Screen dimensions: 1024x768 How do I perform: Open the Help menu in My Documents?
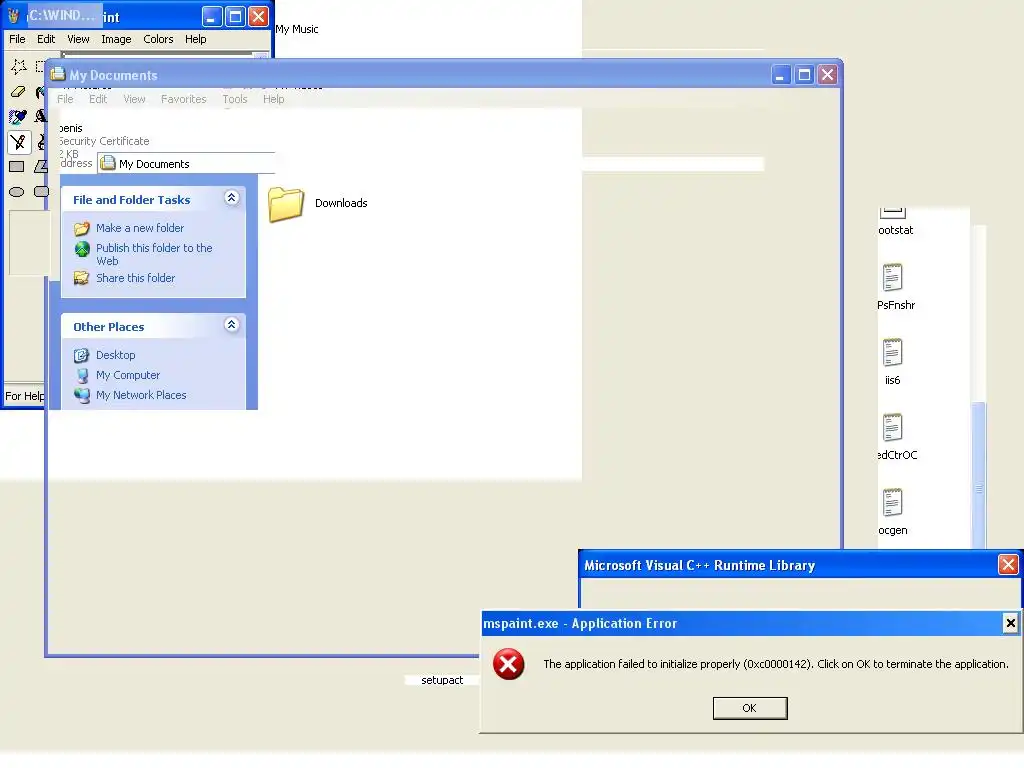274,99
